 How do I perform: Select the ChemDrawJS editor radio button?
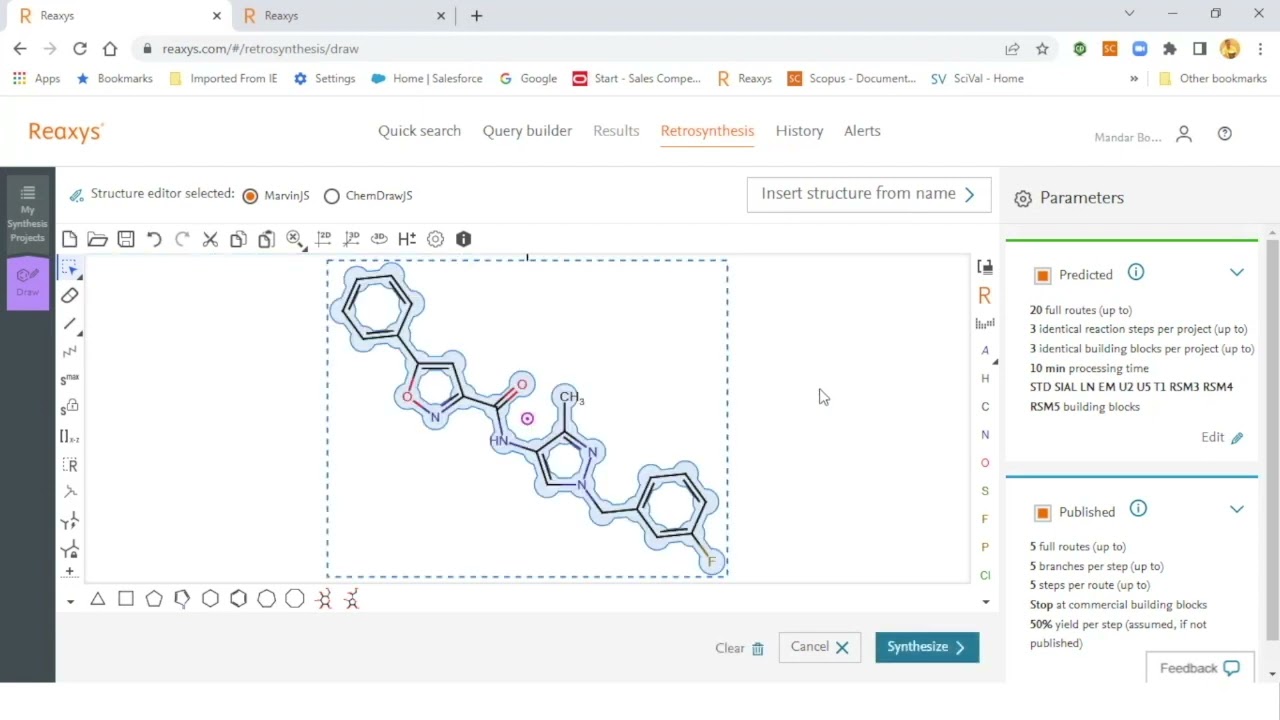pyautogui.click(x=332, y=196)
